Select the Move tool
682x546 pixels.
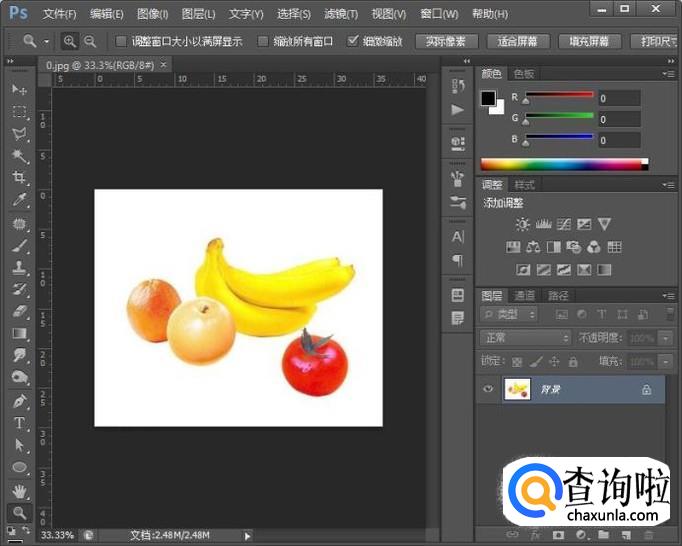(19, 90)
